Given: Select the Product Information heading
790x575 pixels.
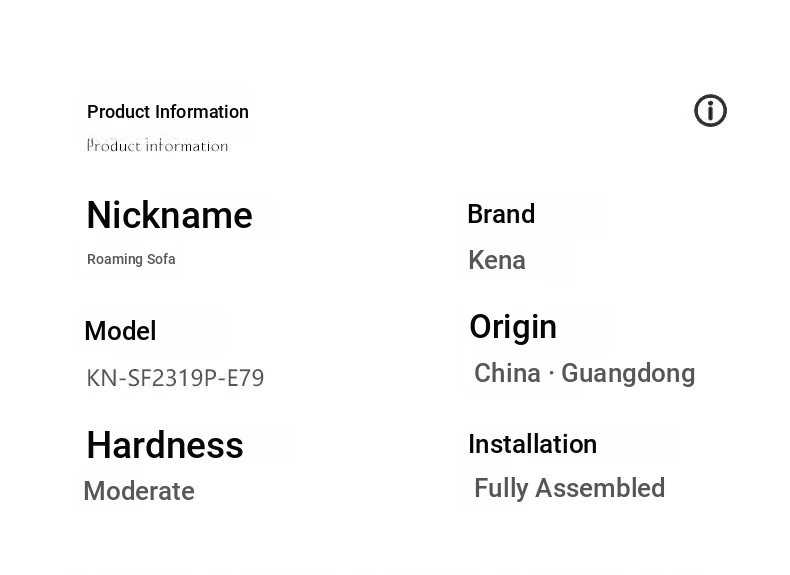Looking at the screenshot, I should pyautogui.click(x=168, y=112).
